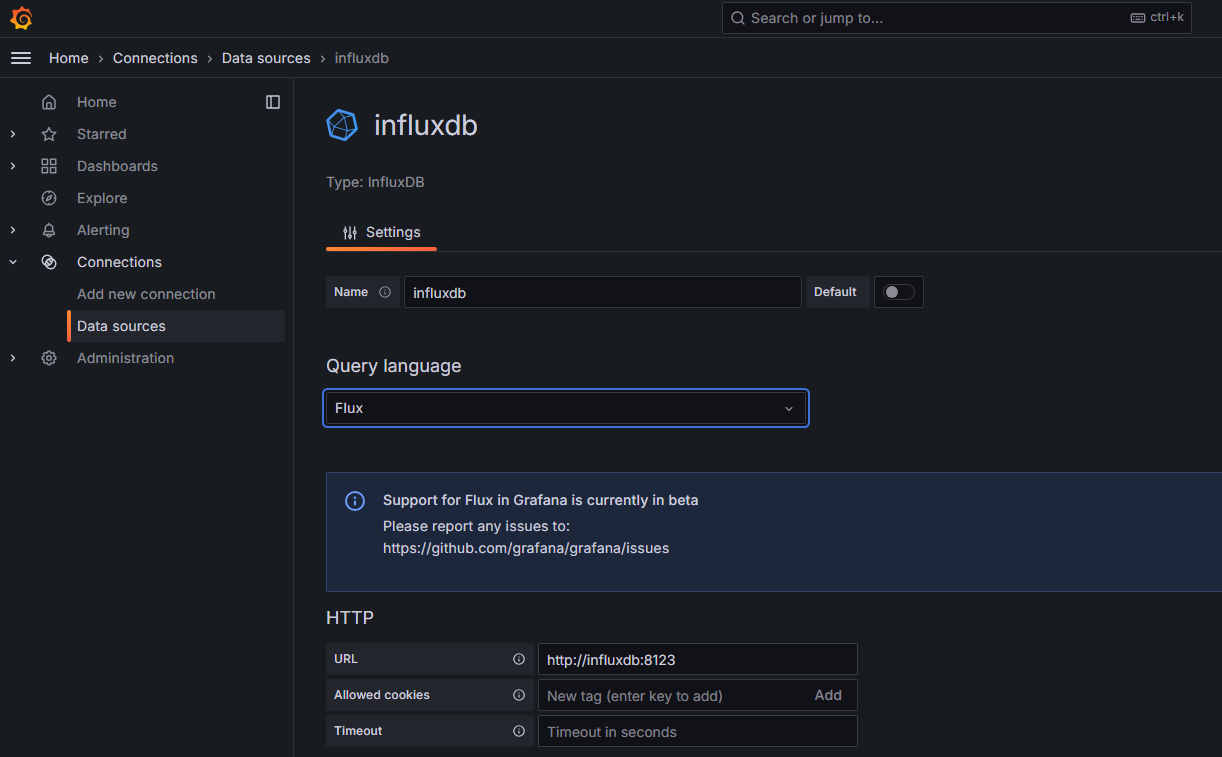Image resolution: width=1222 pixels, height=757 pixels.
Task: Open Starred in the sidebar
Action: (x=102, y=134)
